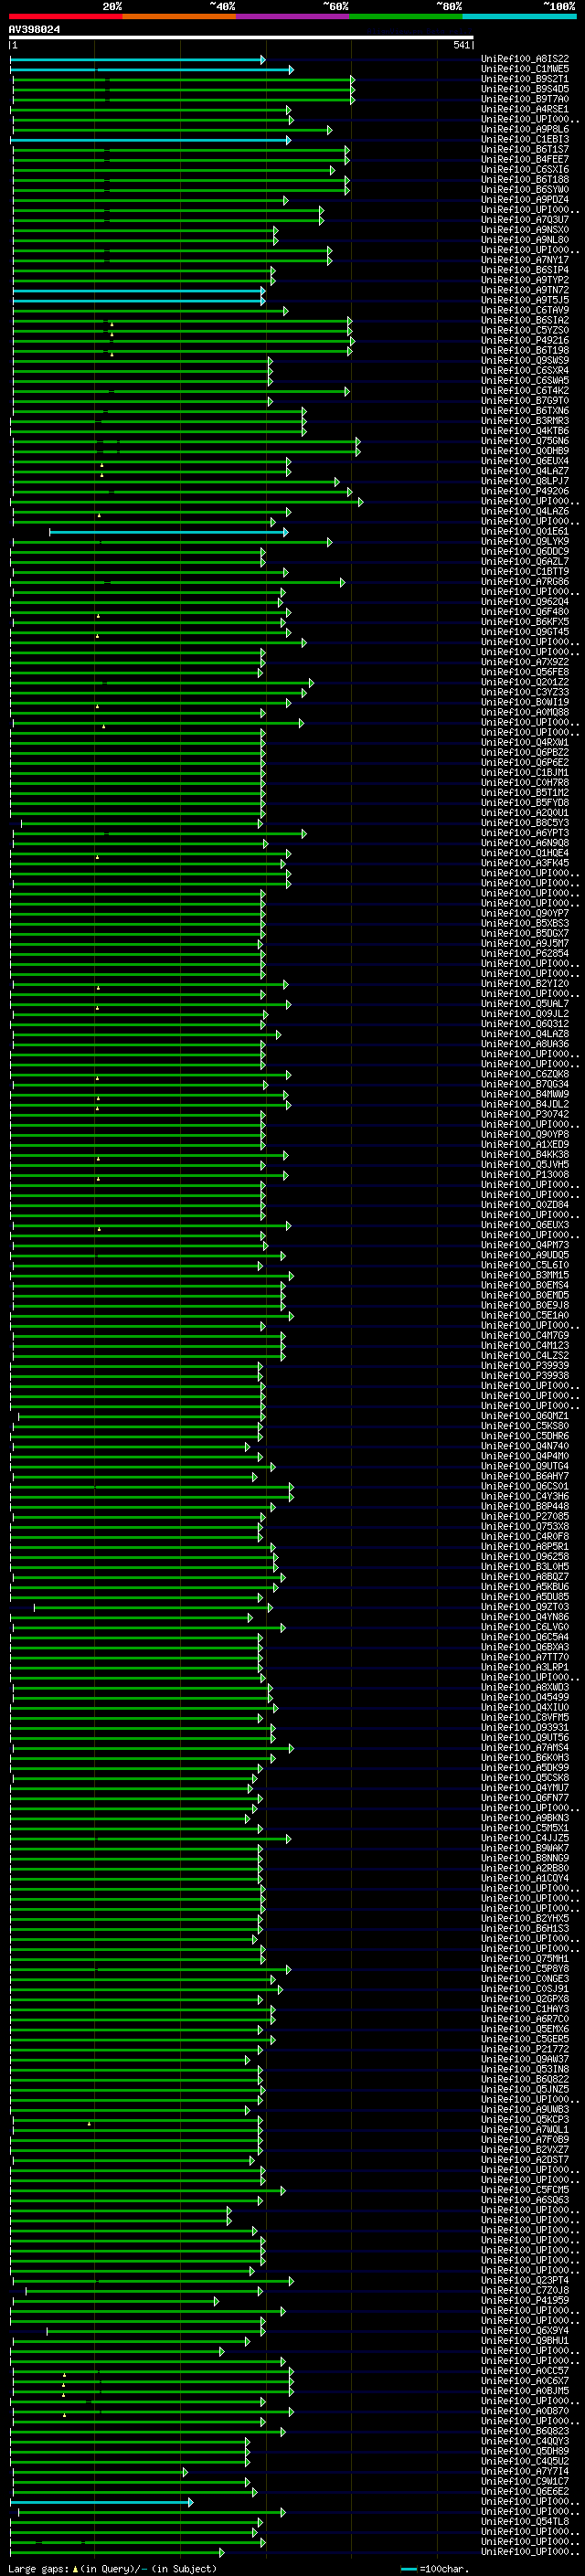Click hit label UniRef100_Q01E61
Screen dimensions: 585x2576
point(525,531)
